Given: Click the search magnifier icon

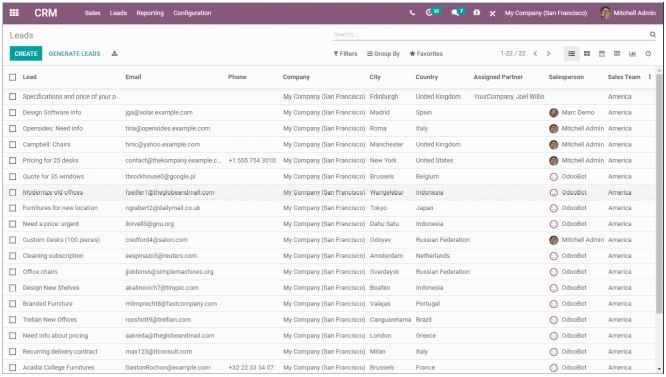Looking at the screenshot, I should pyautogui.click(x=652, y=34).
